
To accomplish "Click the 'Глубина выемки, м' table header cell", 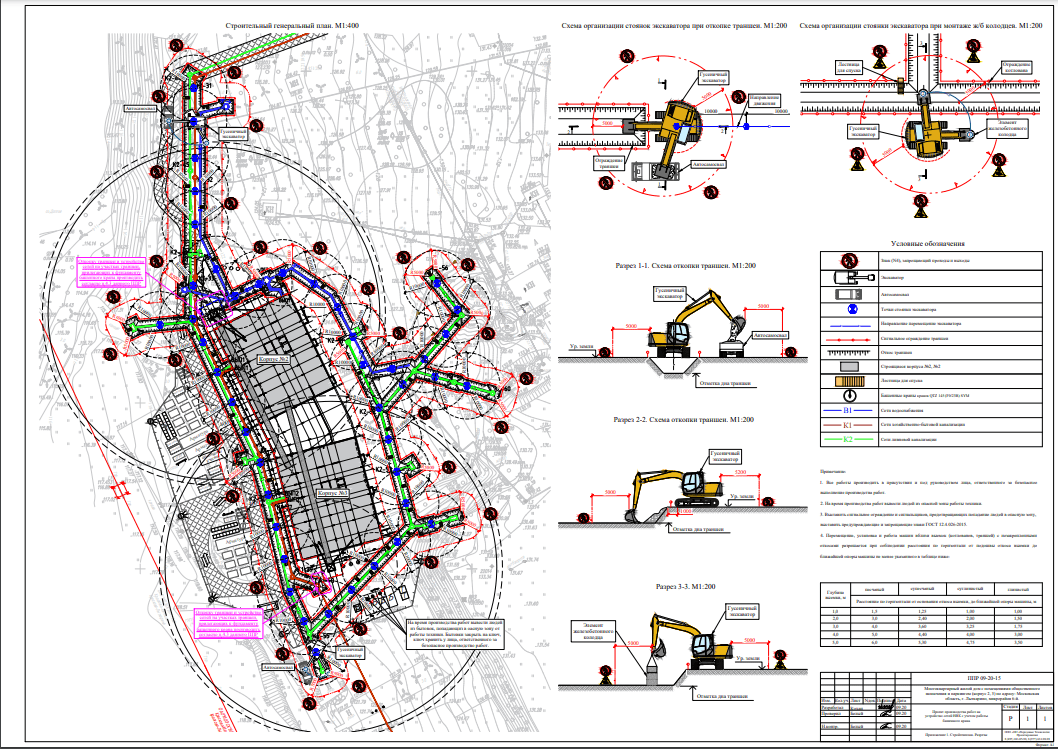I will (x=834, y=593).
